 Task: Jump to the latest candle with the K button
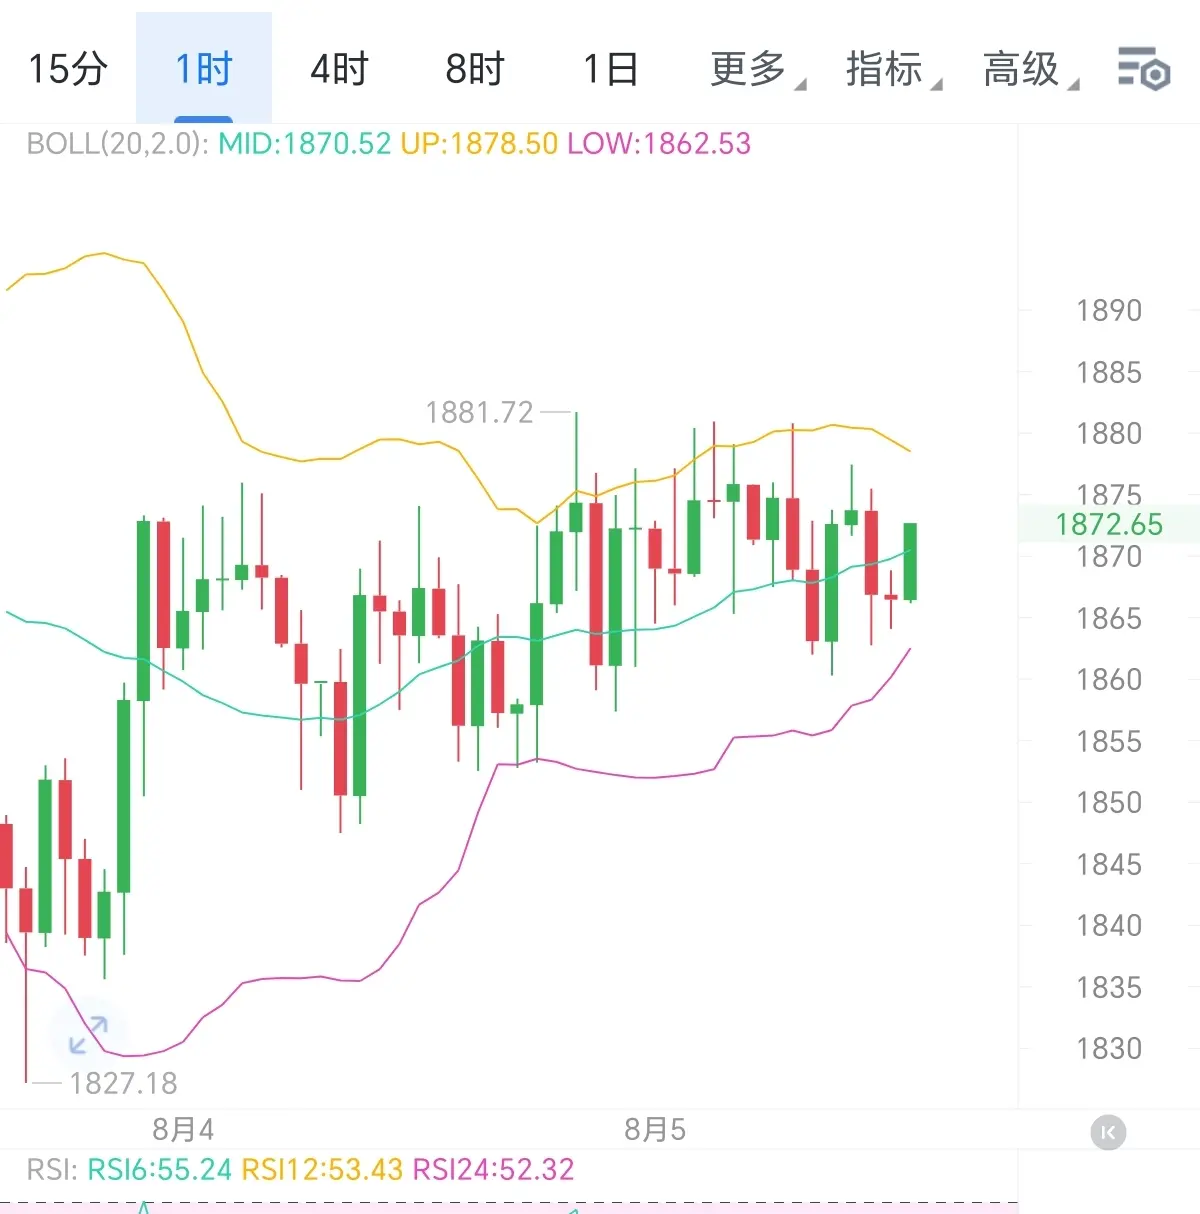point(1108,1132)
